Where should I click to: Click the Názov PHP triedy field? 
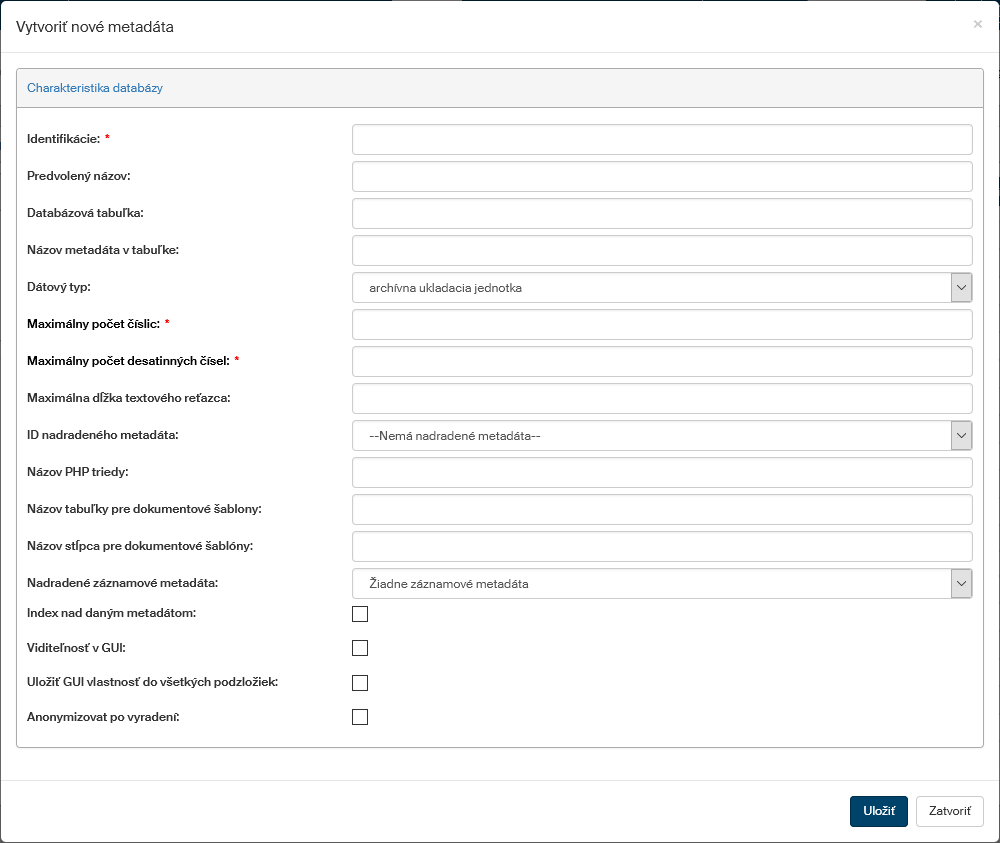click(x=661, y=472)
